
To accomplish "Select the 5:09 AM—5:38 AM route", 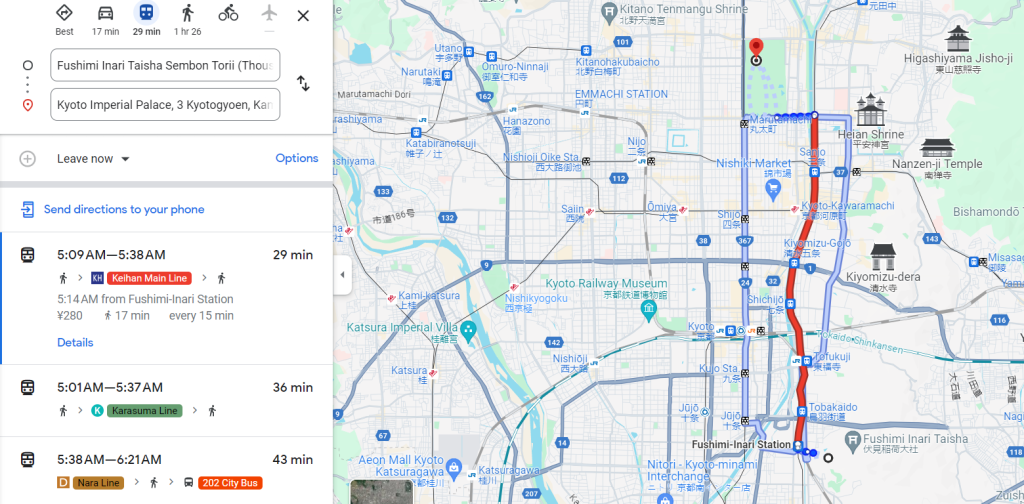I will tap(167, 298).
